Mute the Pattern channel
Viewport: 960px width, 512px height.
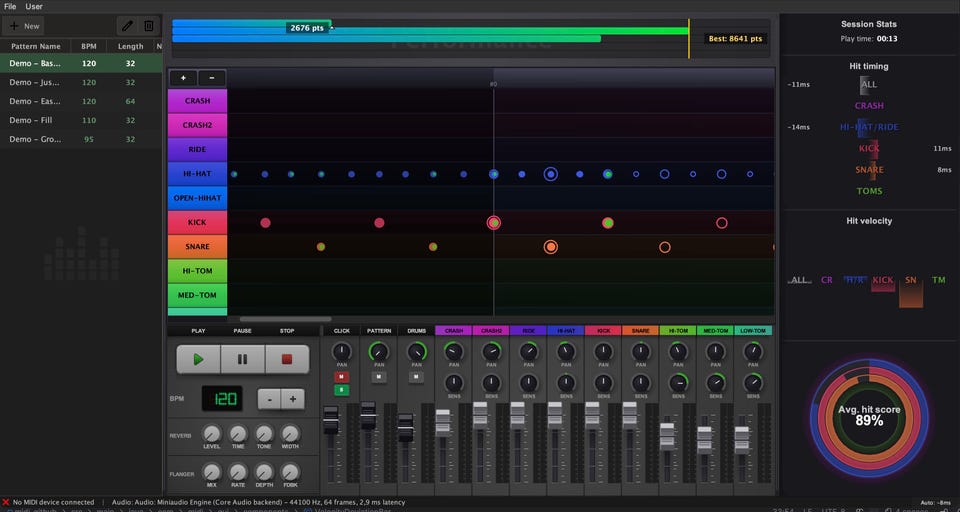(379, 377)
